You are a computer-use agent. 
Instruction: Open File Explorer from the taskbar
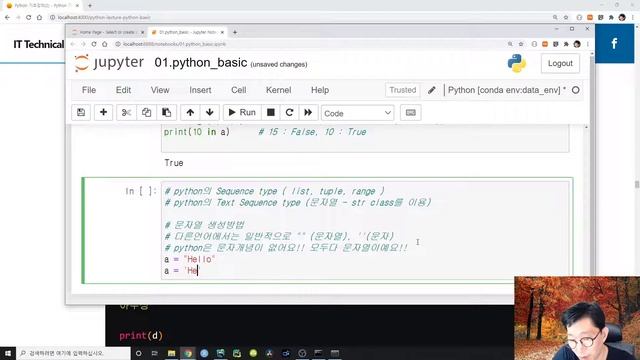[x=171, y=353]
